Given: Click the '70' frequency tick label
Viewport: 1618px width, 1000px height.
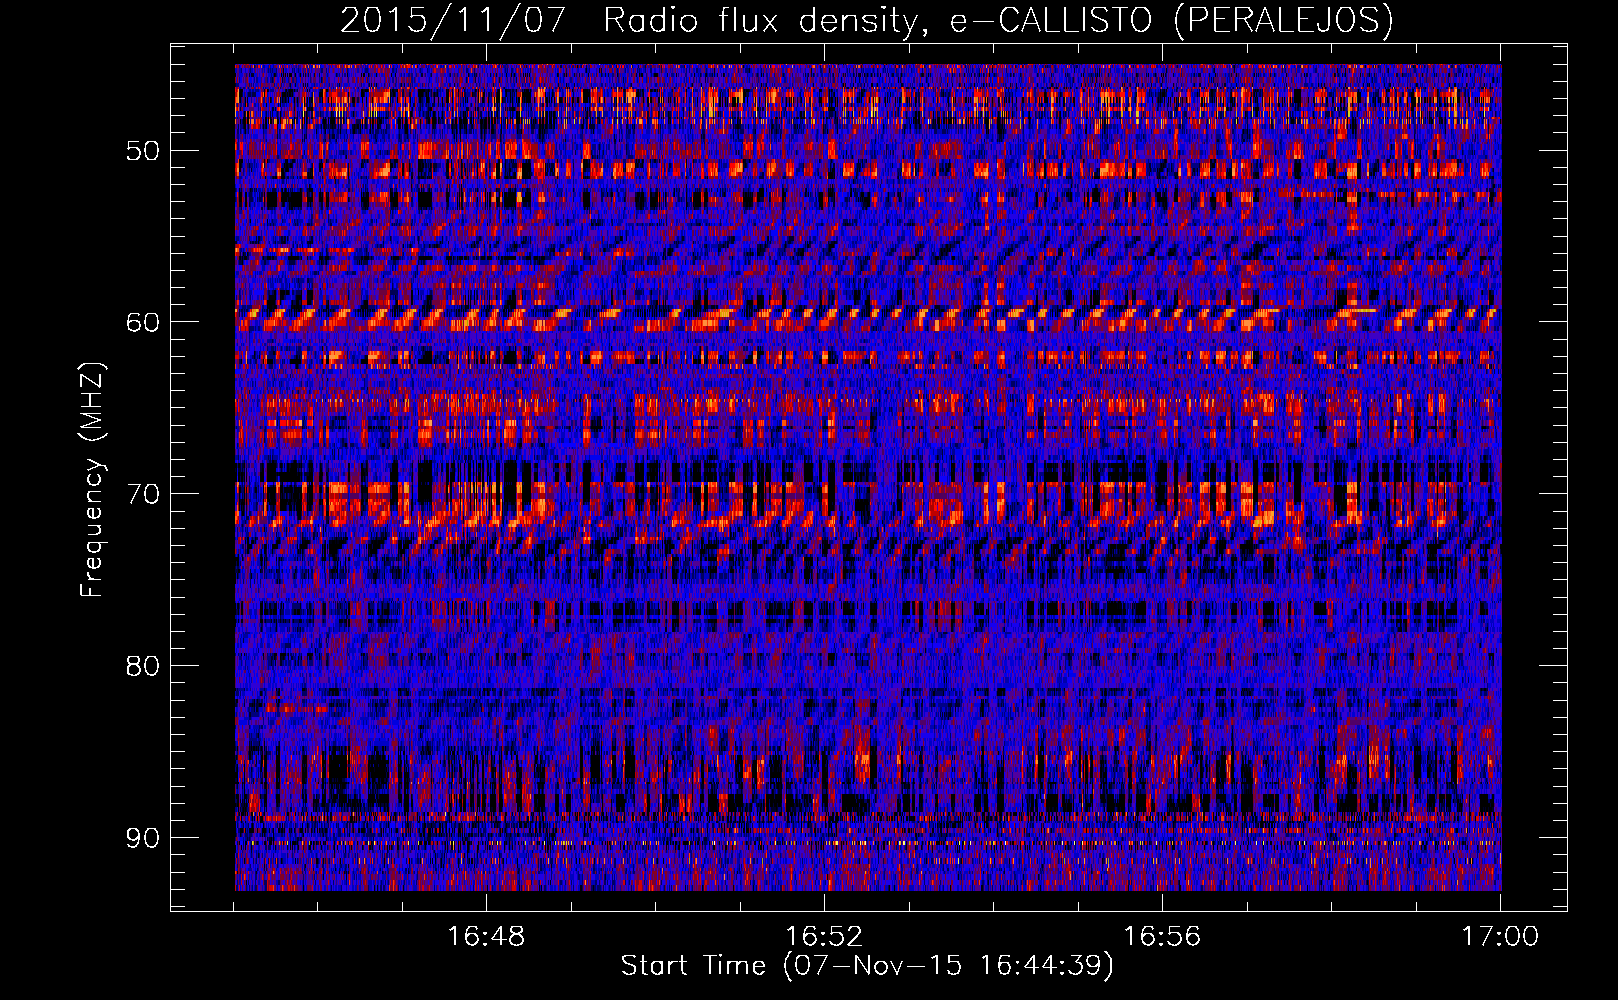Looking at the screenshot, I should [x=142, y=494].
